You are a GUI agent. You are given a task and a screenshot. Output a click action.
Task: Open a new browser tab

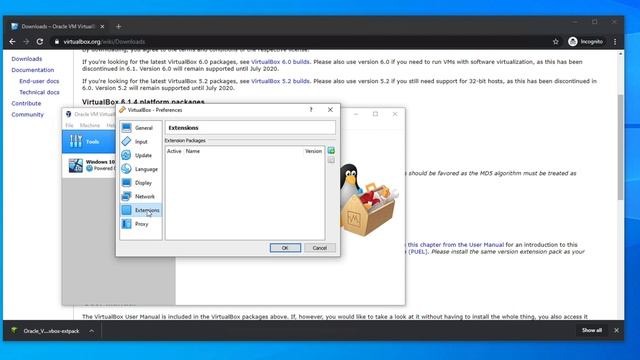pos(118,27)
